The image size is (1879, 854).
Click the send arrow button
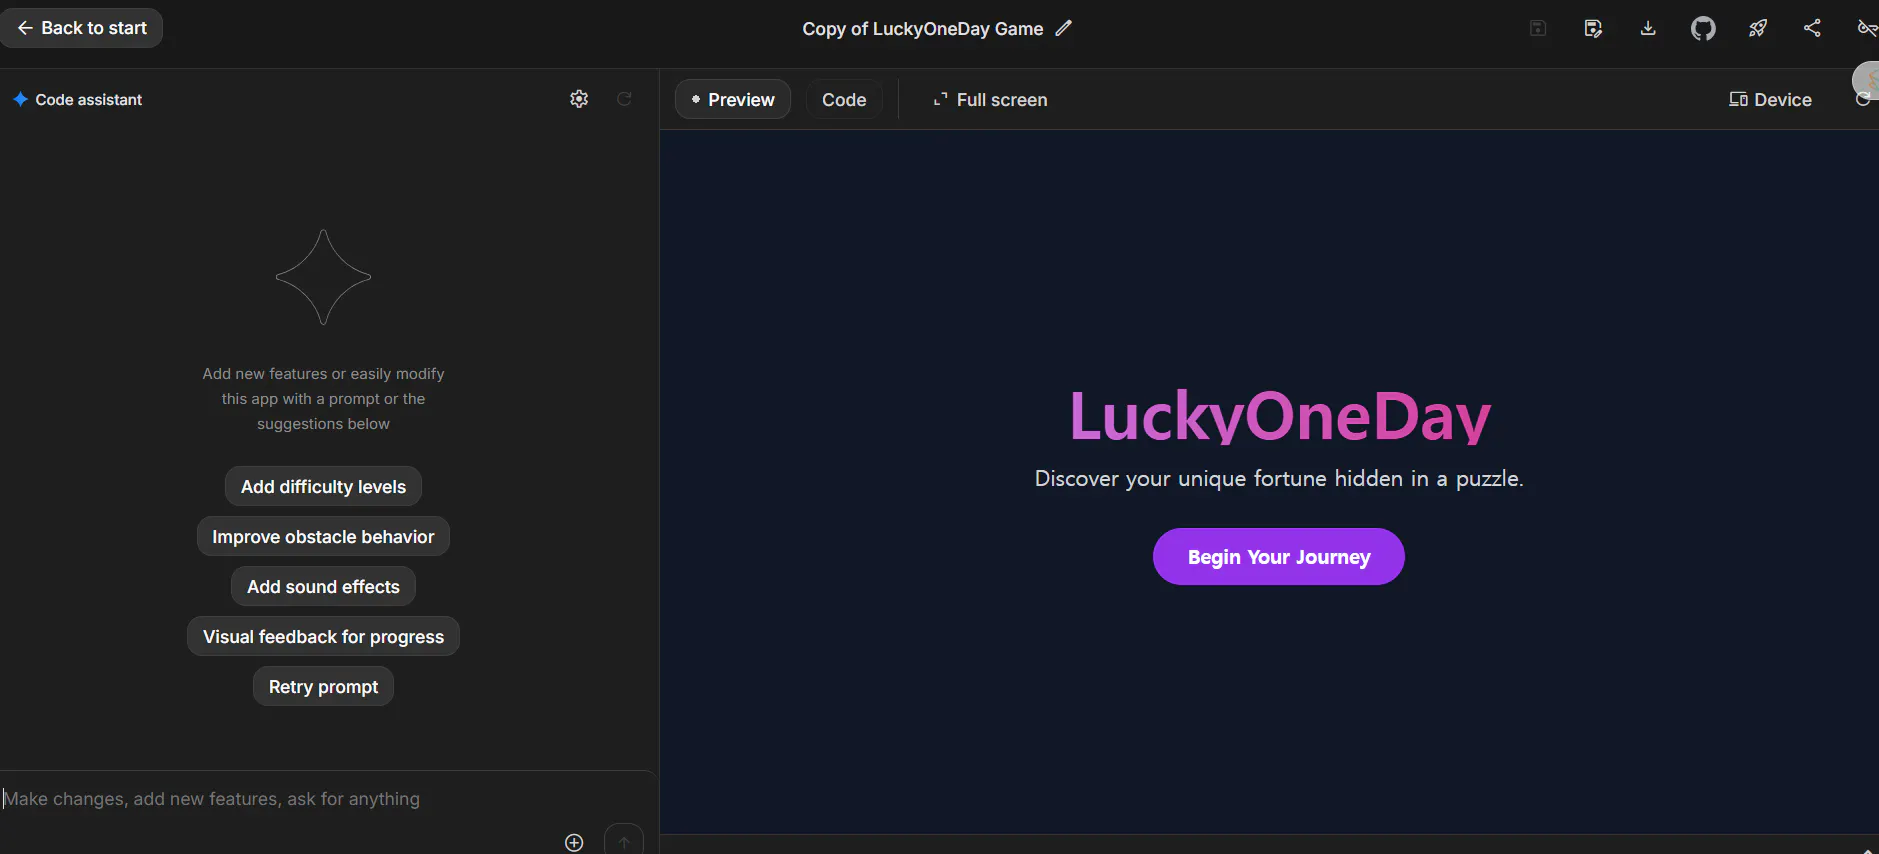[624, 841]
